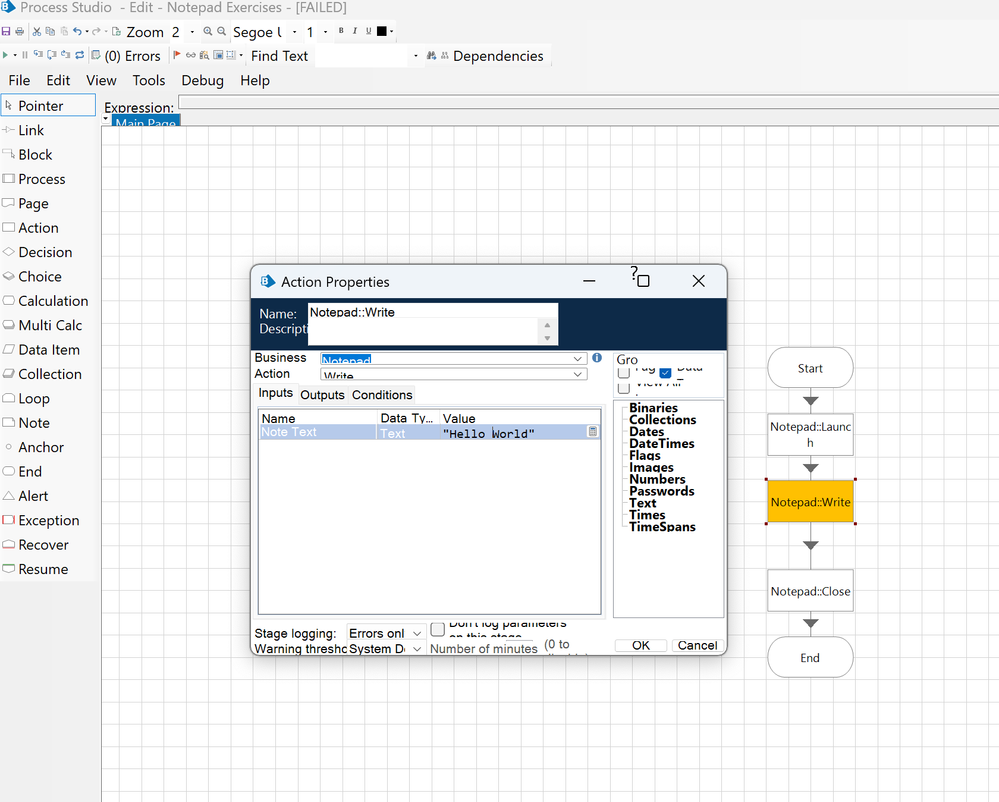
Task: Open the Stage logging dropdown
Action: [417, 634]
